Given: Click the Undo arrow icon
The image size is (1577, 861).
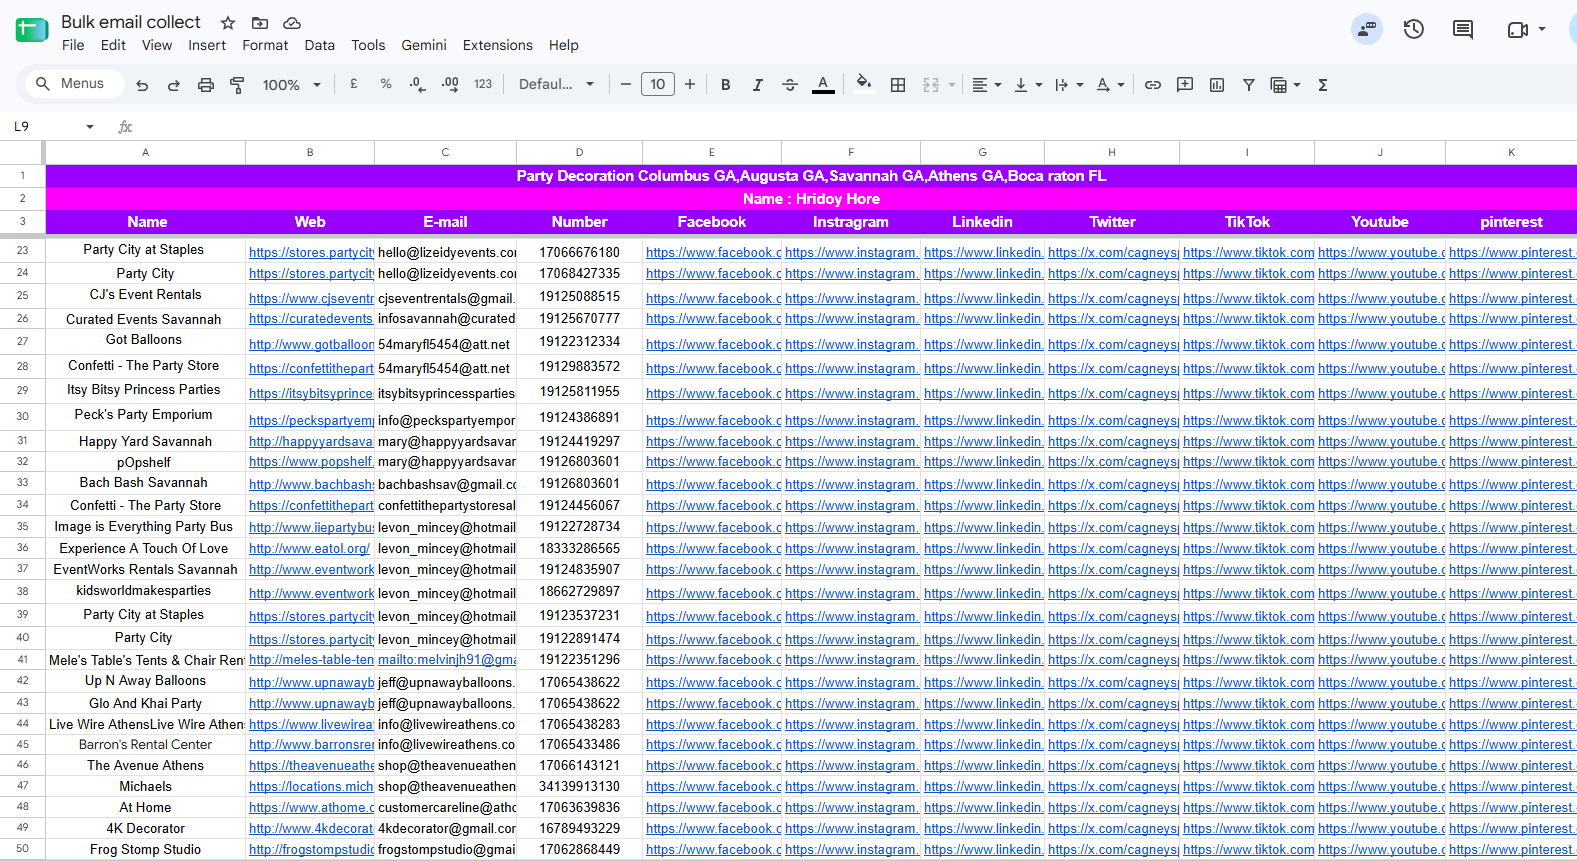Looking at the screenshot, I should [142, 85].
